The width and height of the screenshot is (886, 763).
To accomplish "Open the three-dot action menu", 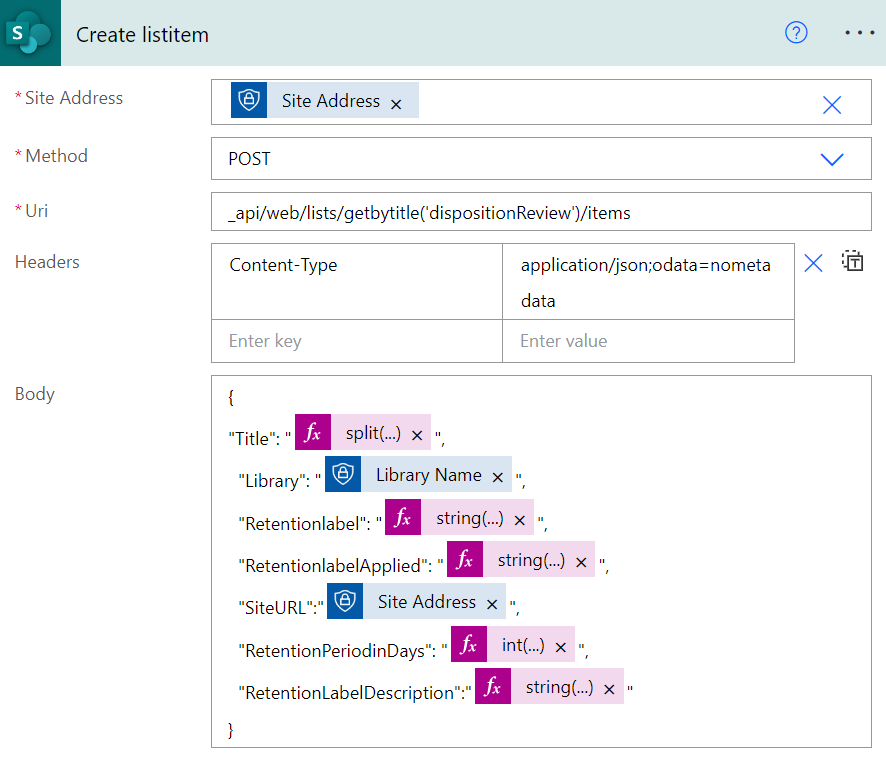I will [859, 33].
